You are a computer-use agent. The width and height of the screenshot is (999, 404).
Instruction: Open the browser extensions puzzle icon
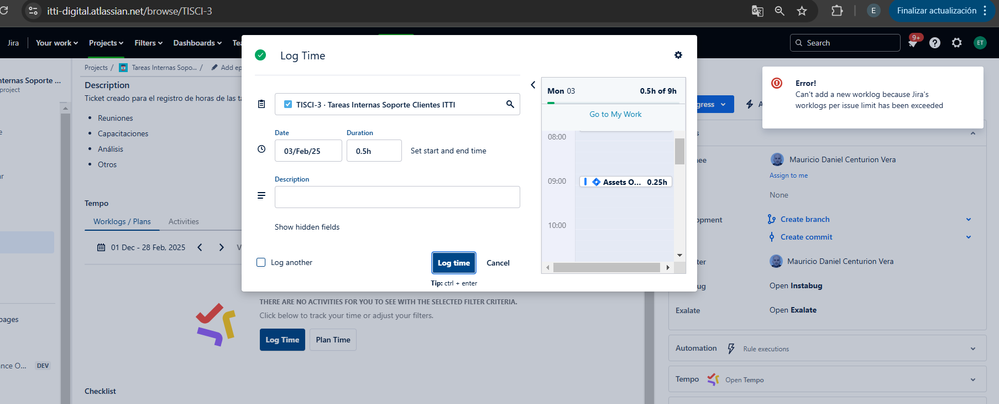(x=837, y=11)
